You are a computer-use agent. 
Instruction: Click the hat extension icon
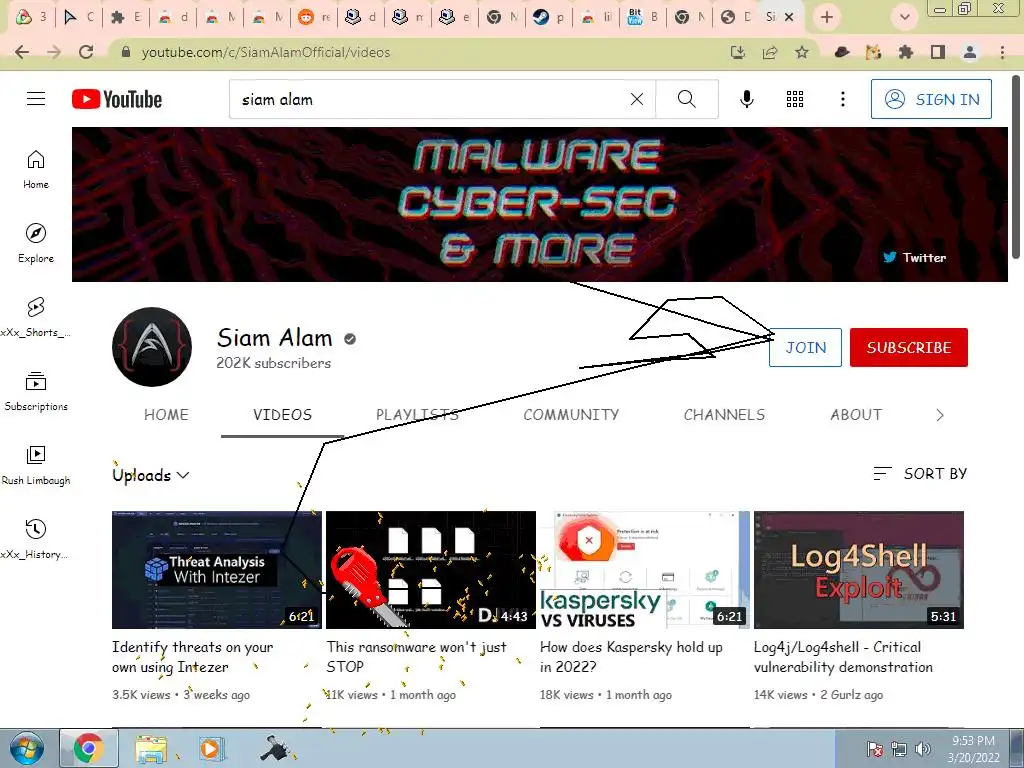pos(842,52)
